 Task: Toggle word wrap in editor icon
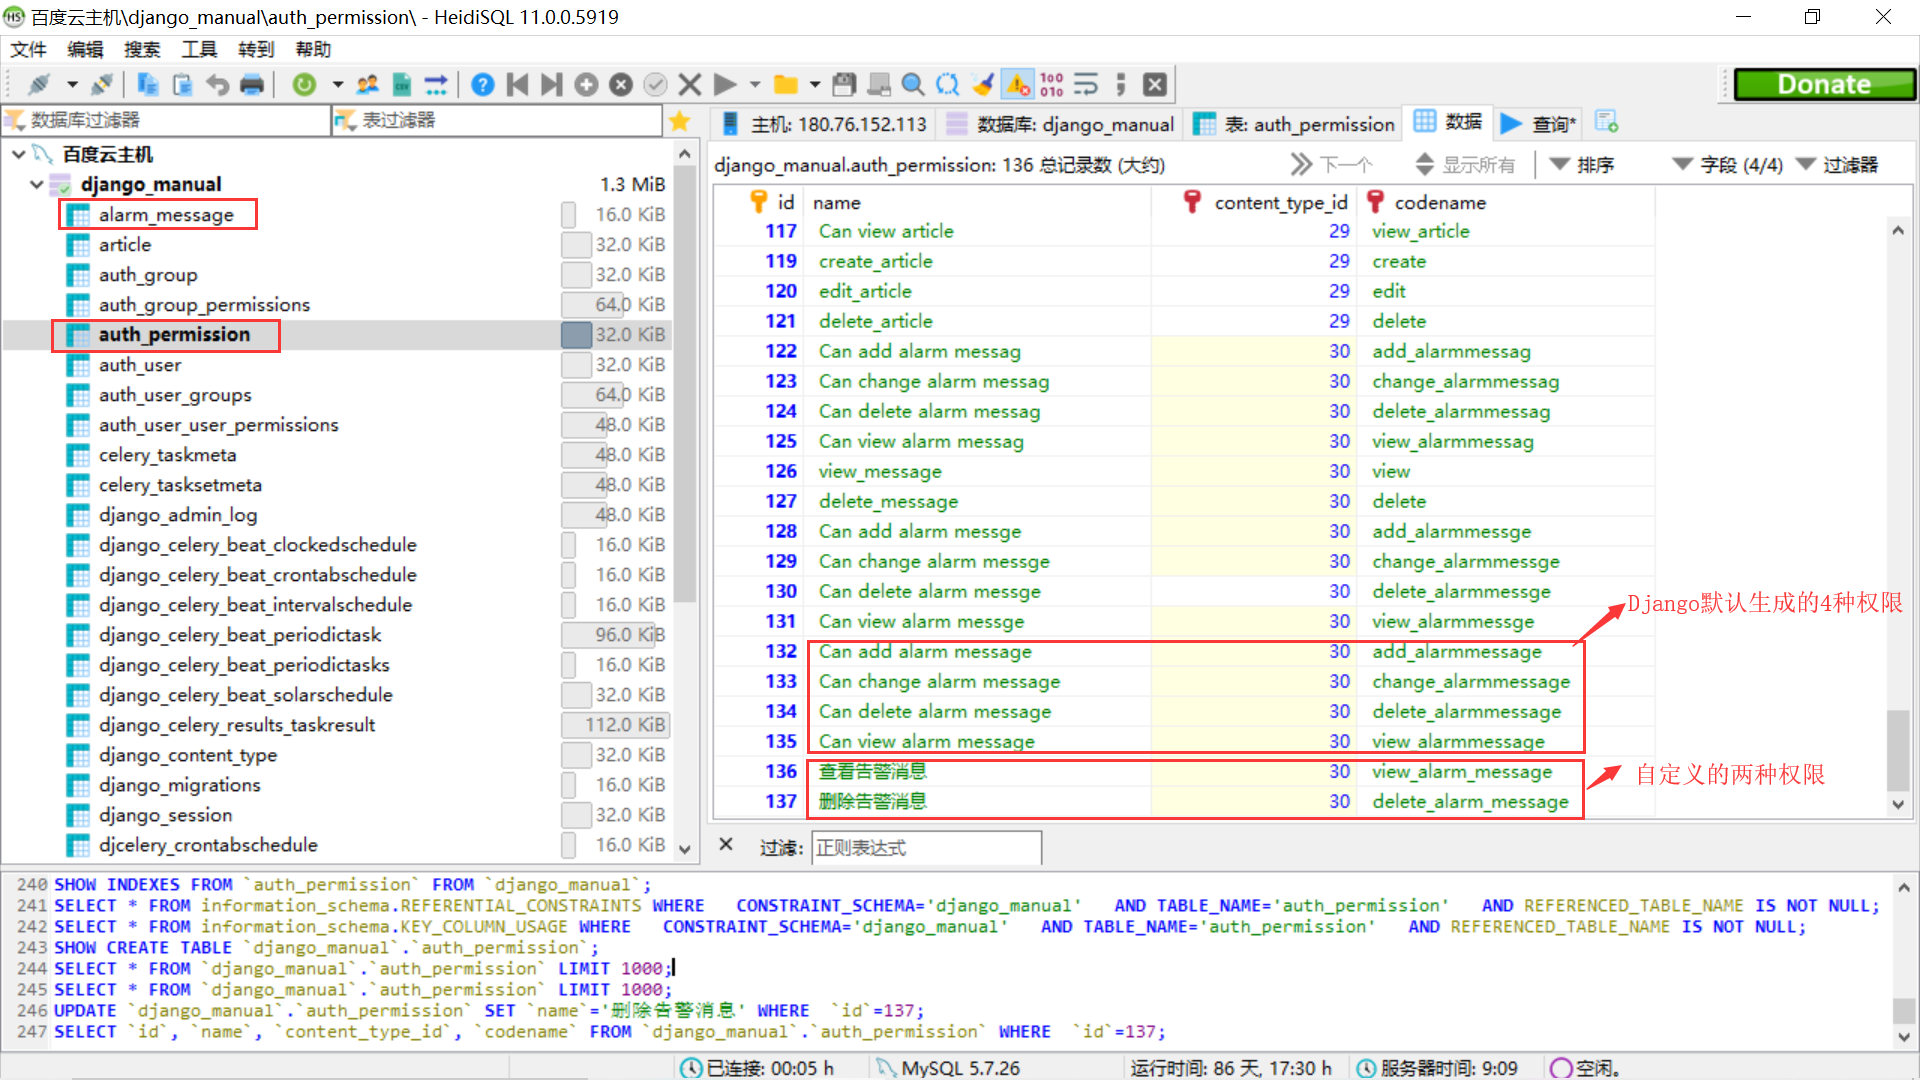point(1086,85)
